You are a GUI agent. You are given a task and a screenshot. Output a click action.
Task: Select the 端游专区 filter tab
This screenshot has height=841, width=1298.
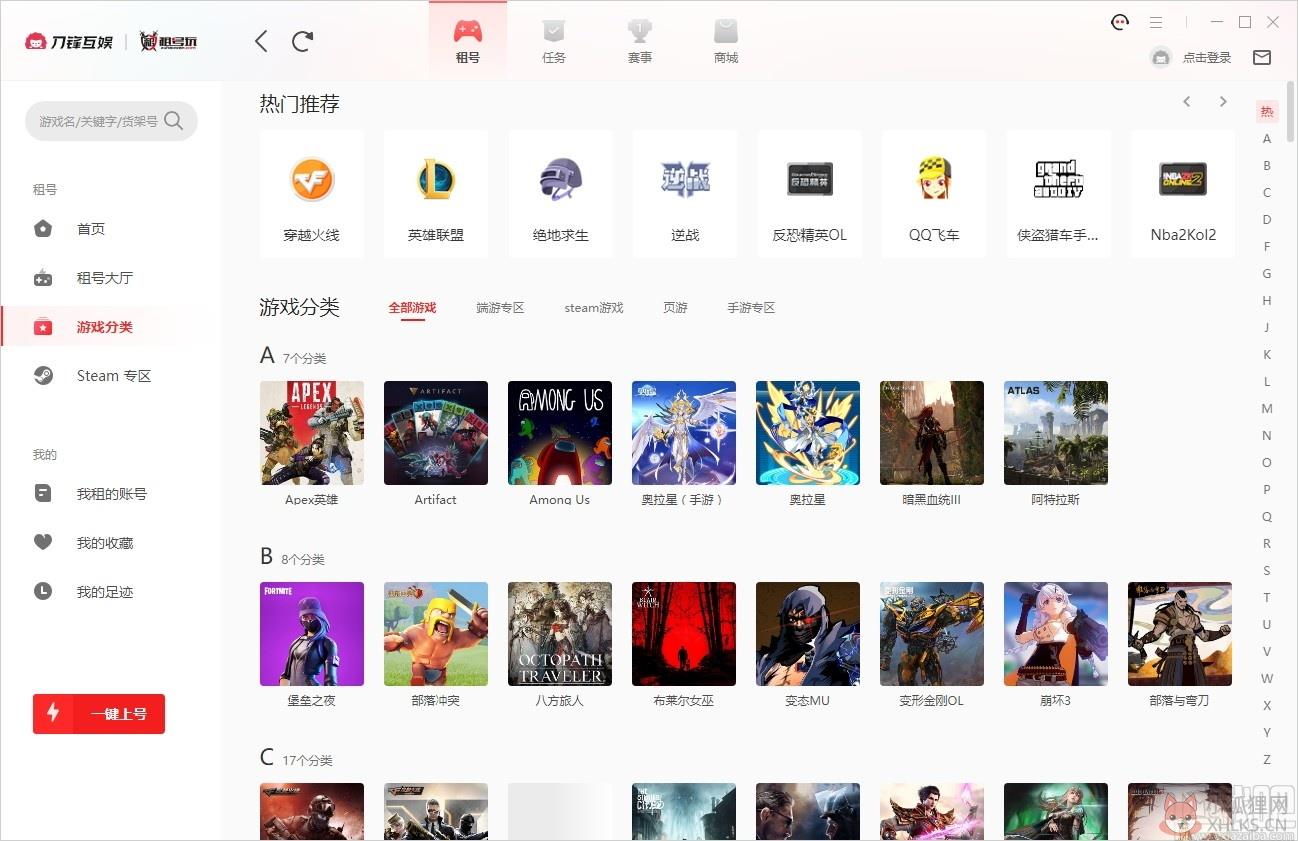500,308
